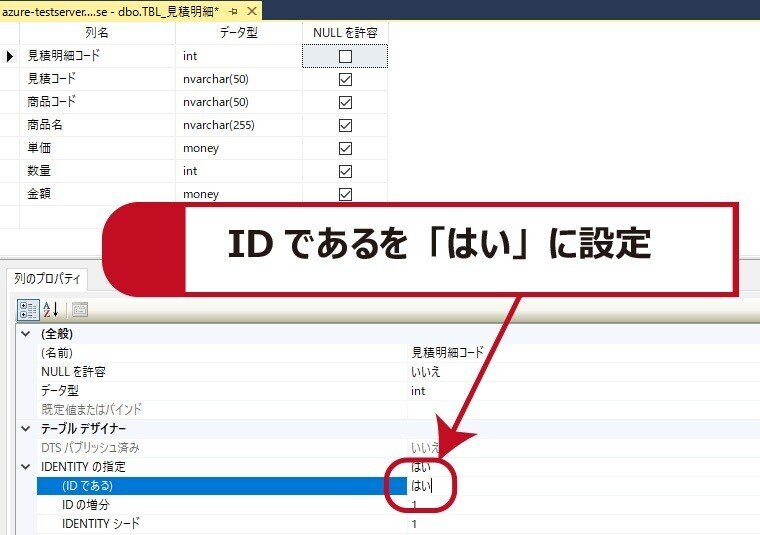
Task: Select the 金額 column name cell
Action: pos(97,194)
